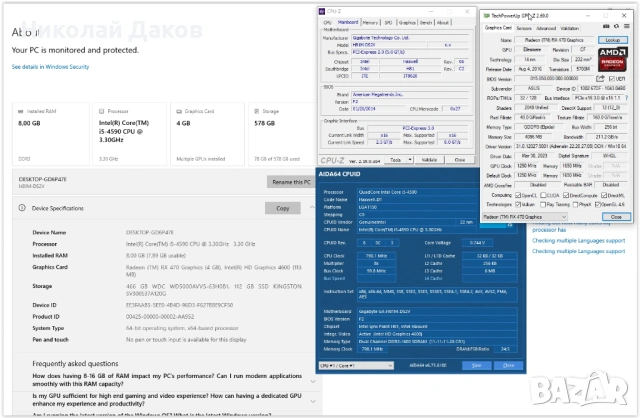Click the 8,00 GB installed RAM value
Screen dimensions: 640x418
click(x=29, y=123)
